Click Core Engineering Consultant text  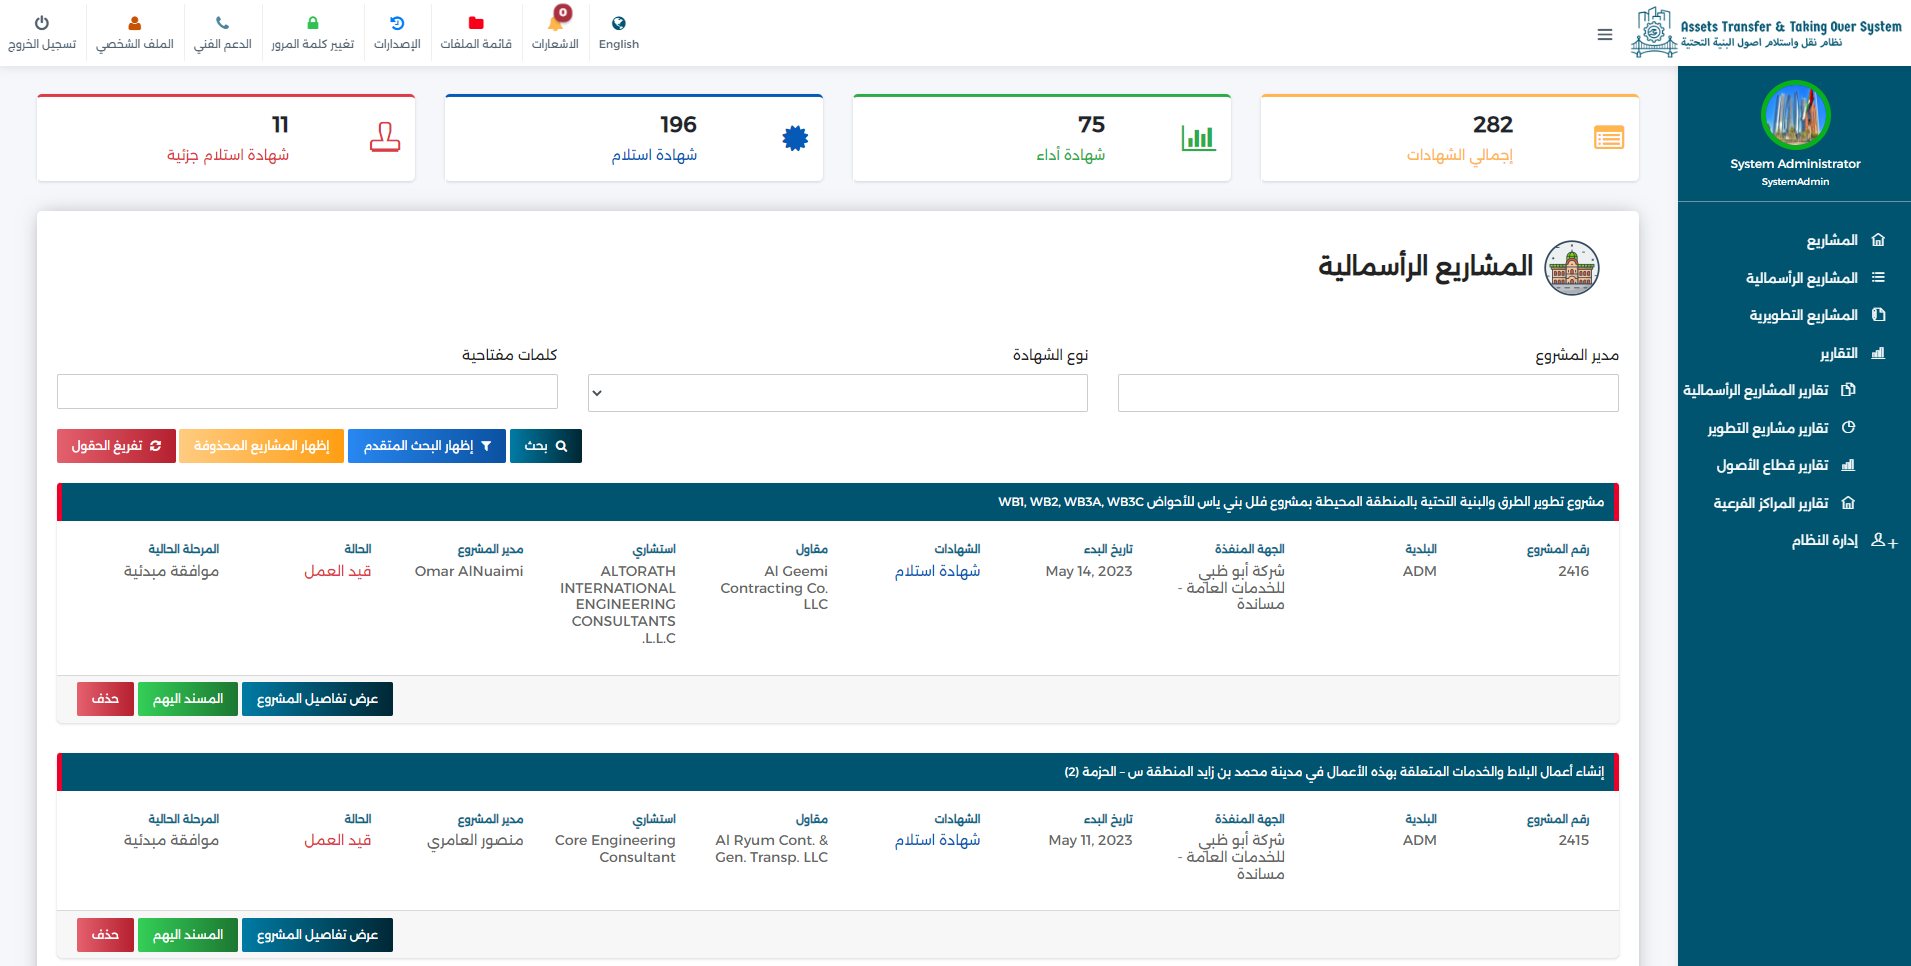[615, 849]
